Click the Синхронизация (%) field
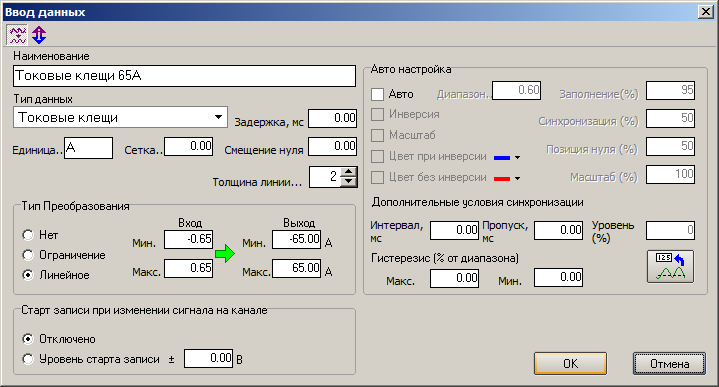 670,118
